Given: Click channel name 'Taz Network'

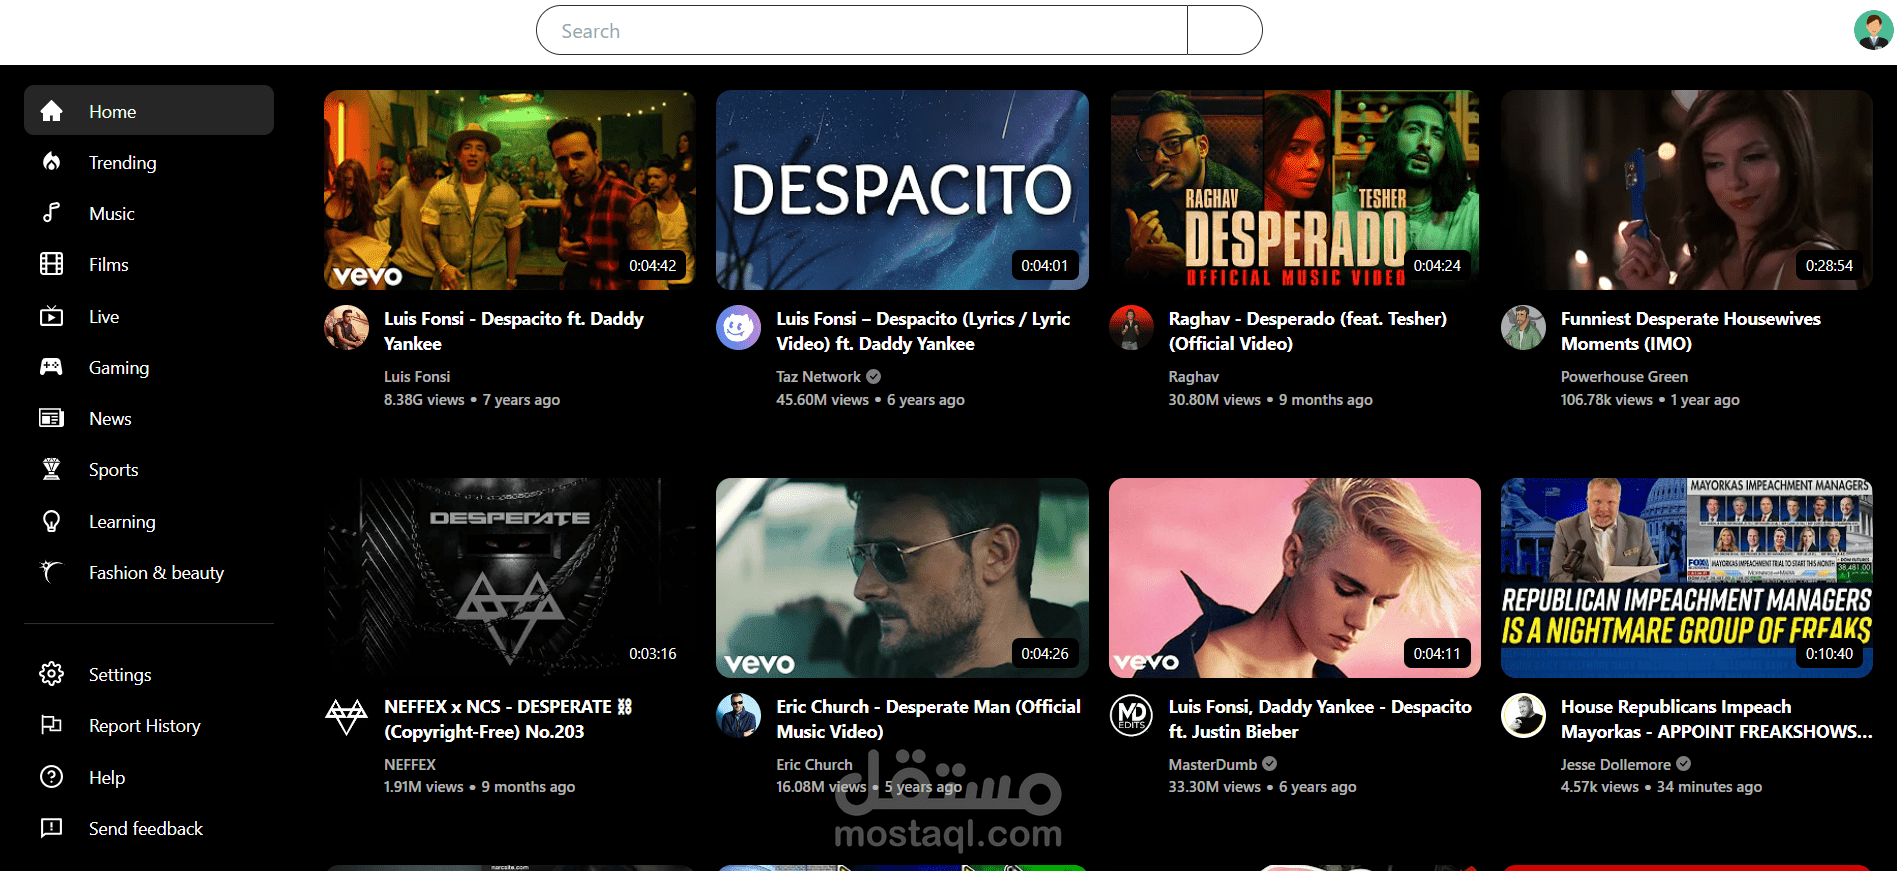Looking at the screenshot, I should [x=818, y=376].
